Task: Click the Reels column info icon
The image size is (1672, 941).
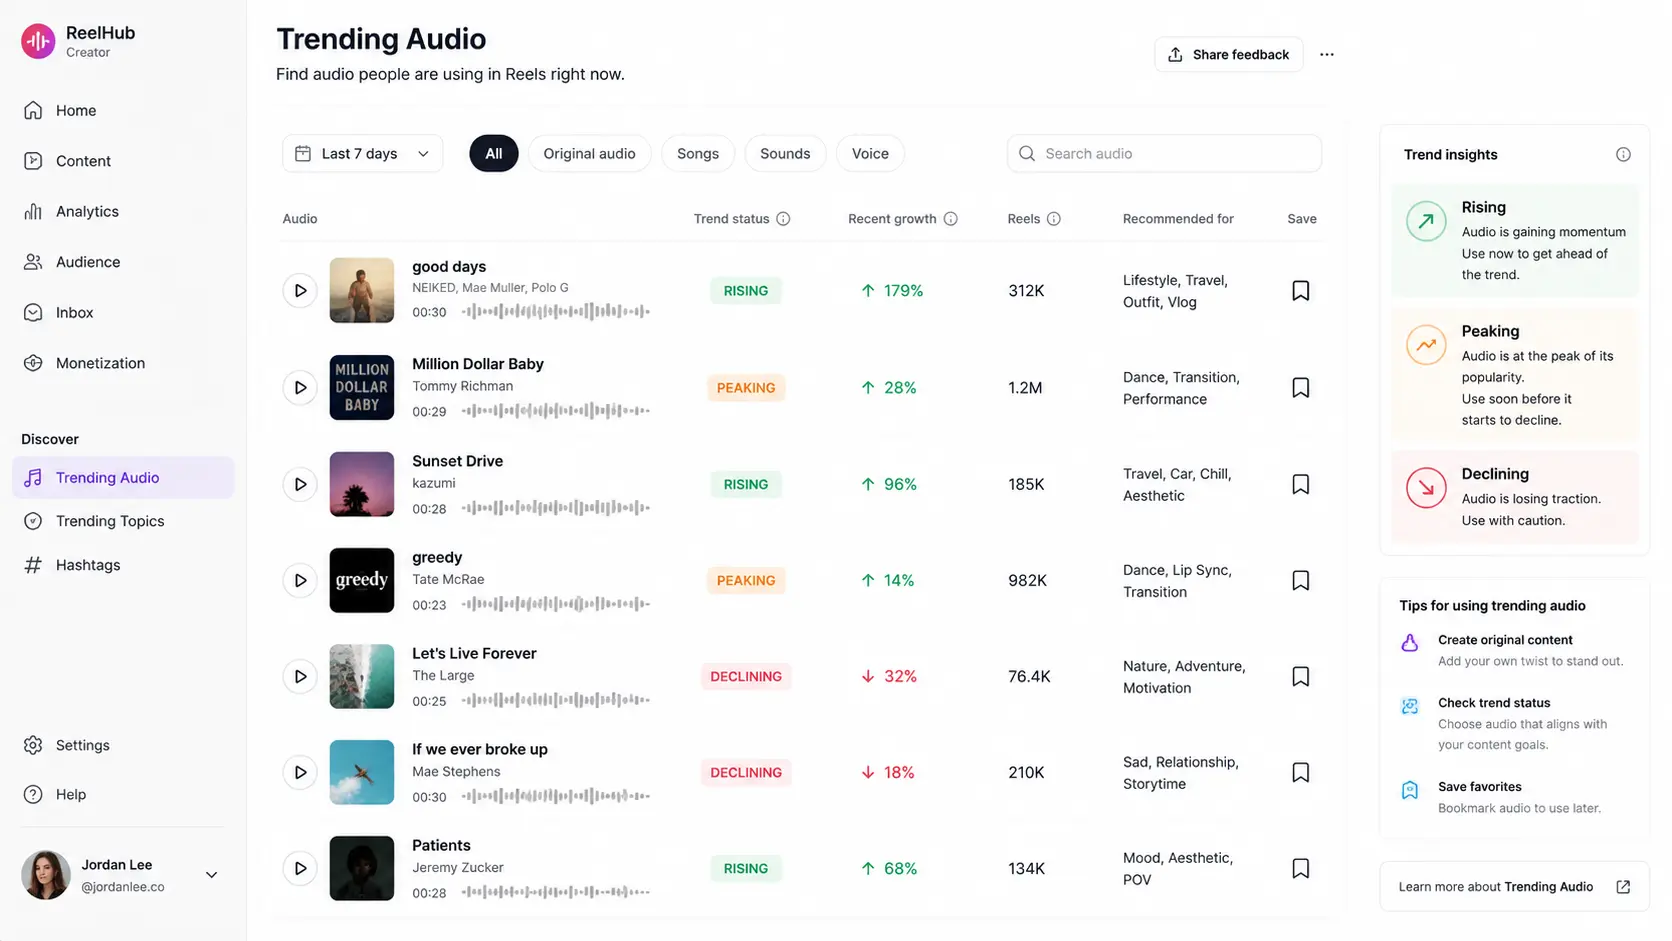Action: tap(1054, 219)
